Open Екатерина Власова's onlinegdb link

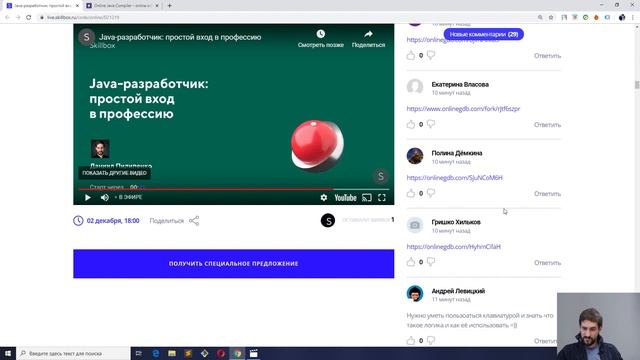463,109
